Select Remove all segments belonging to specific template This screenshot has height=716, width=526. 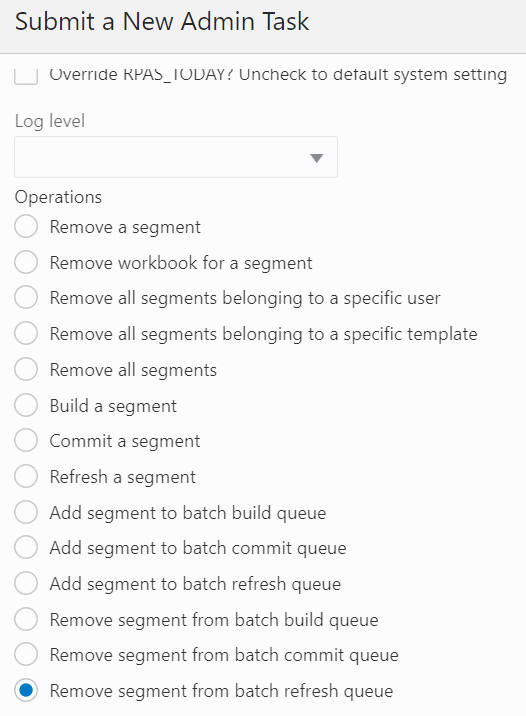(26, 333)
